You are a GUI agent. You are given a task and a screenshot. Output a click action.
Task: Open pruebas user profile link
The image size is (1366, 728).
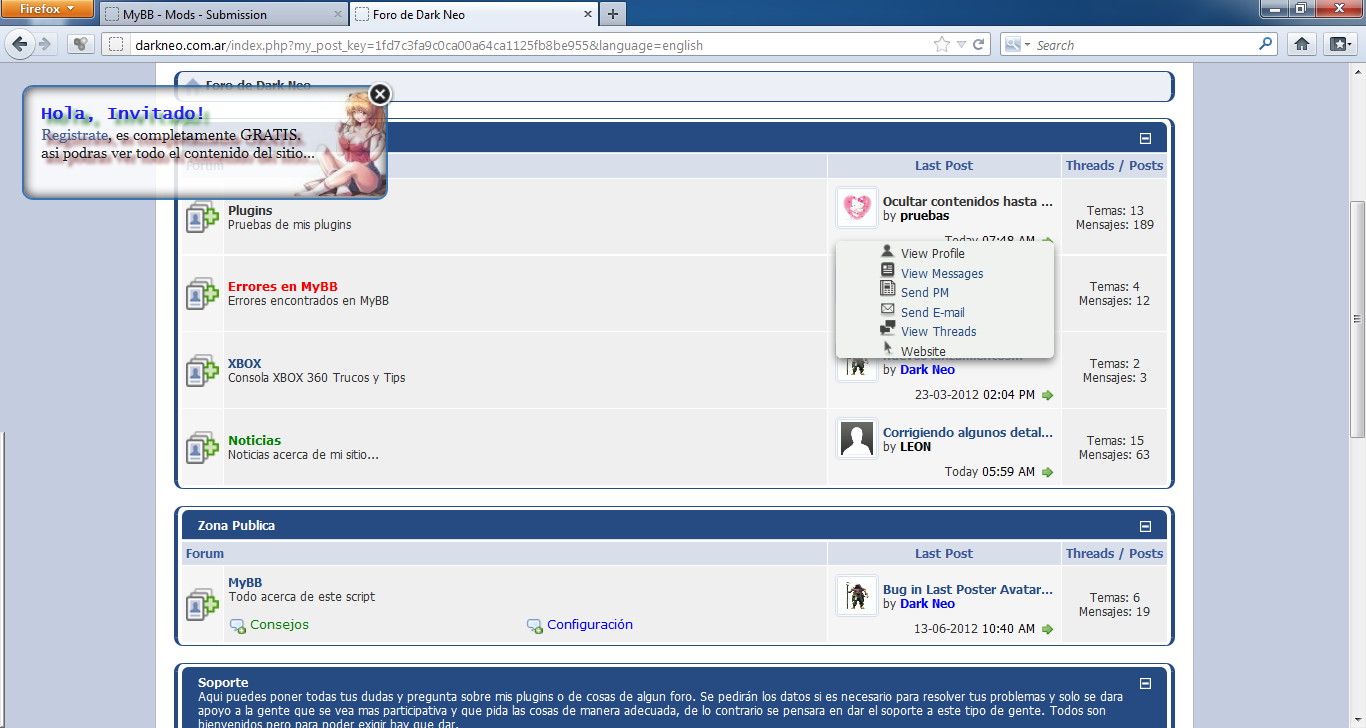925,216
